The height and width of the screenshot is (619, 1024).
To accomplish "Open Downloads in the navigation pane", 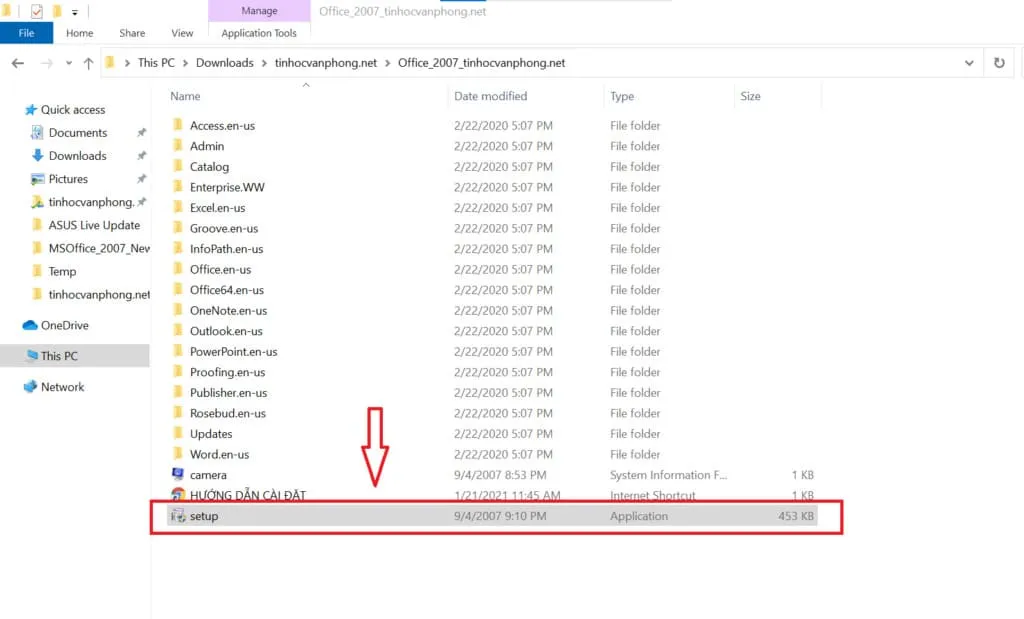I will [x=77, y=155].
